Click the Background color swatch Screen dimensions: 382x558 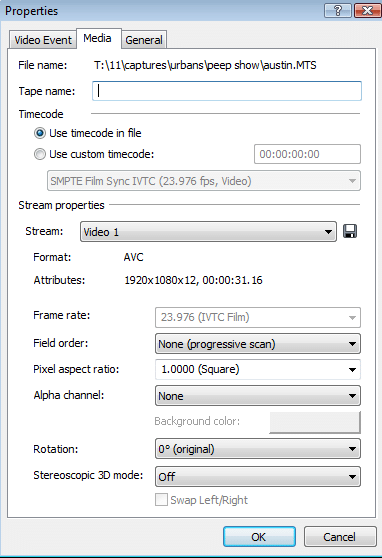[x=315, y=422]
